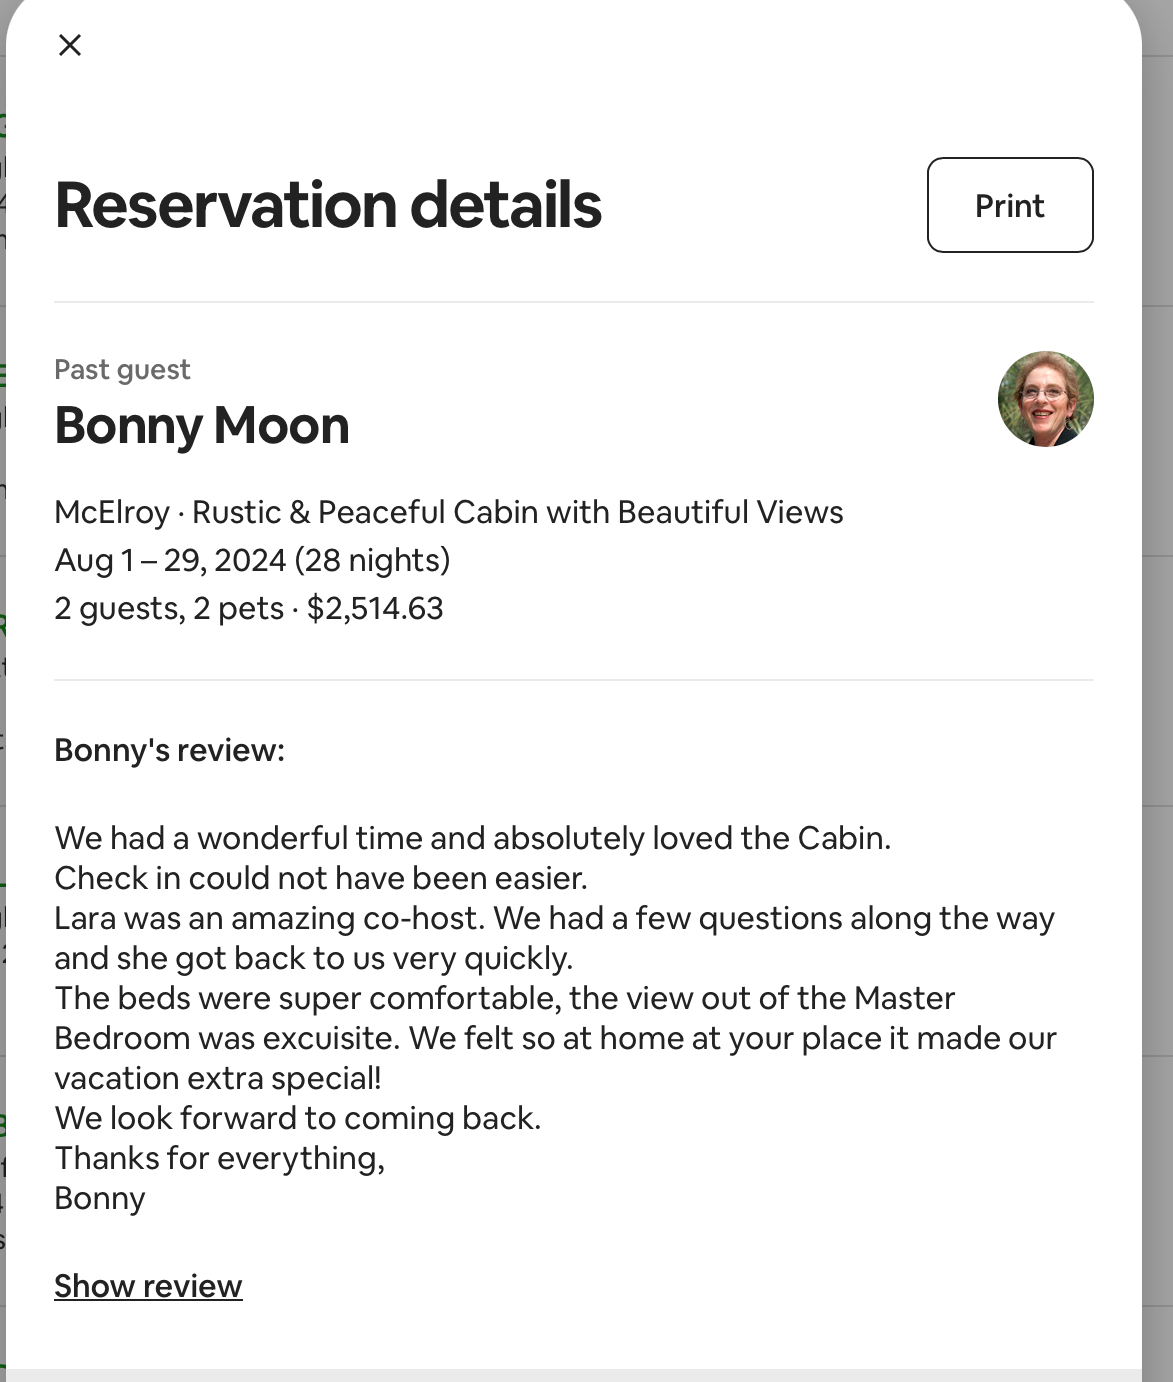Open Bonny Moon's profile photo

pyautogui.click(x=1045, y=399)
